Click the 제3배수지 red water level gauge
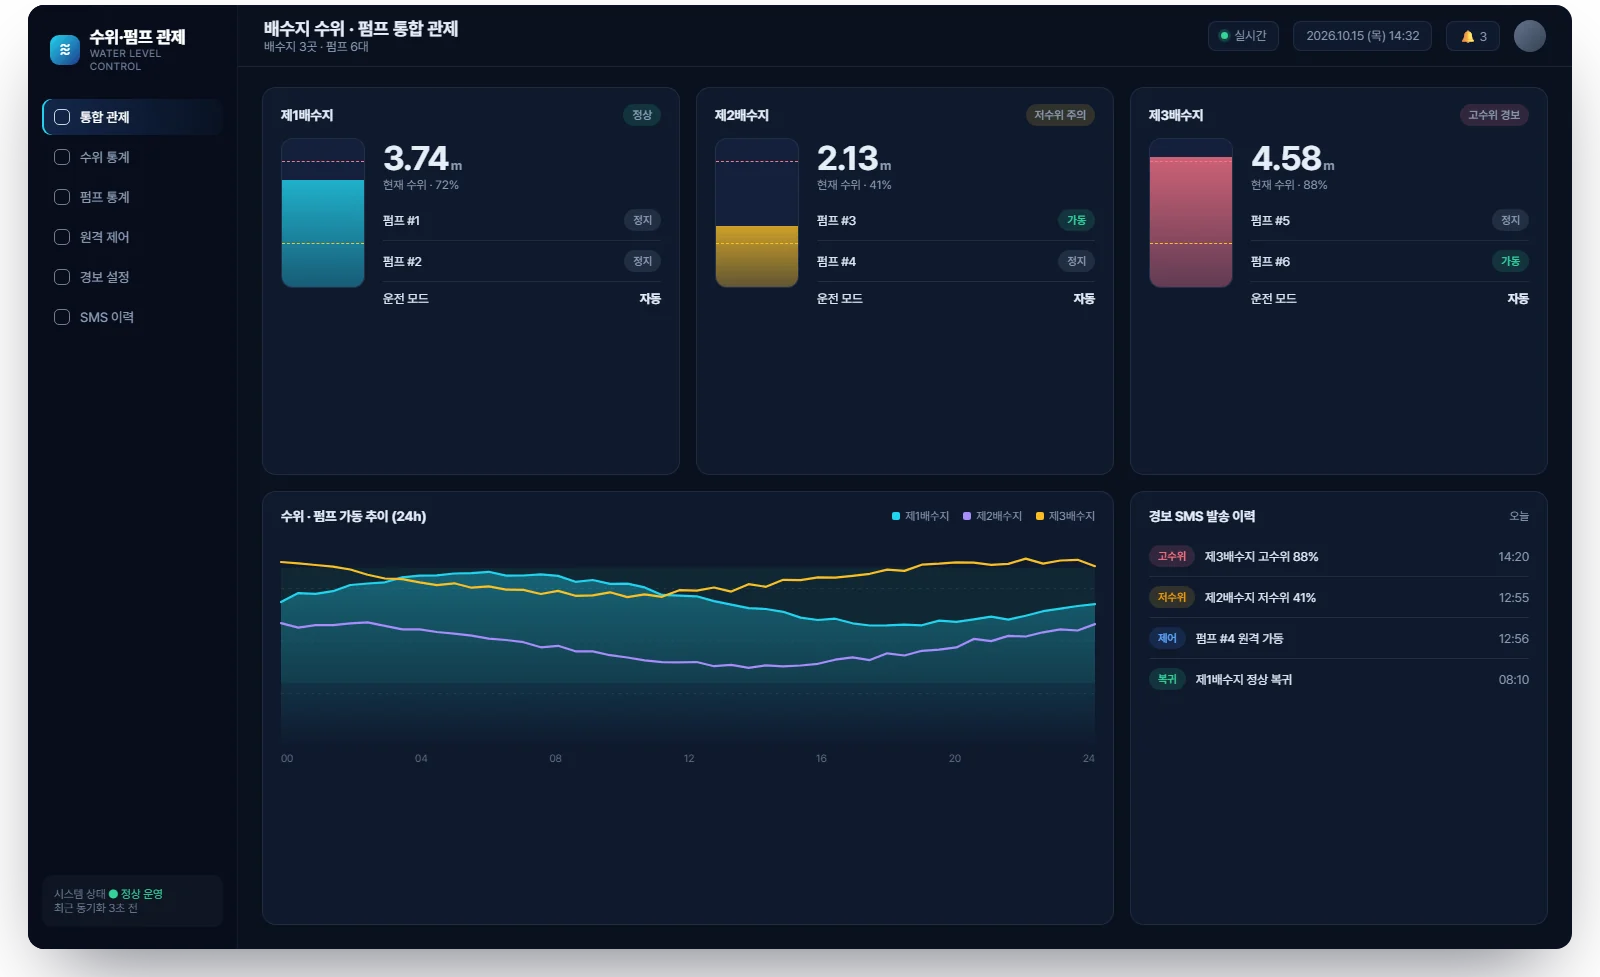 click(1191, 213)
